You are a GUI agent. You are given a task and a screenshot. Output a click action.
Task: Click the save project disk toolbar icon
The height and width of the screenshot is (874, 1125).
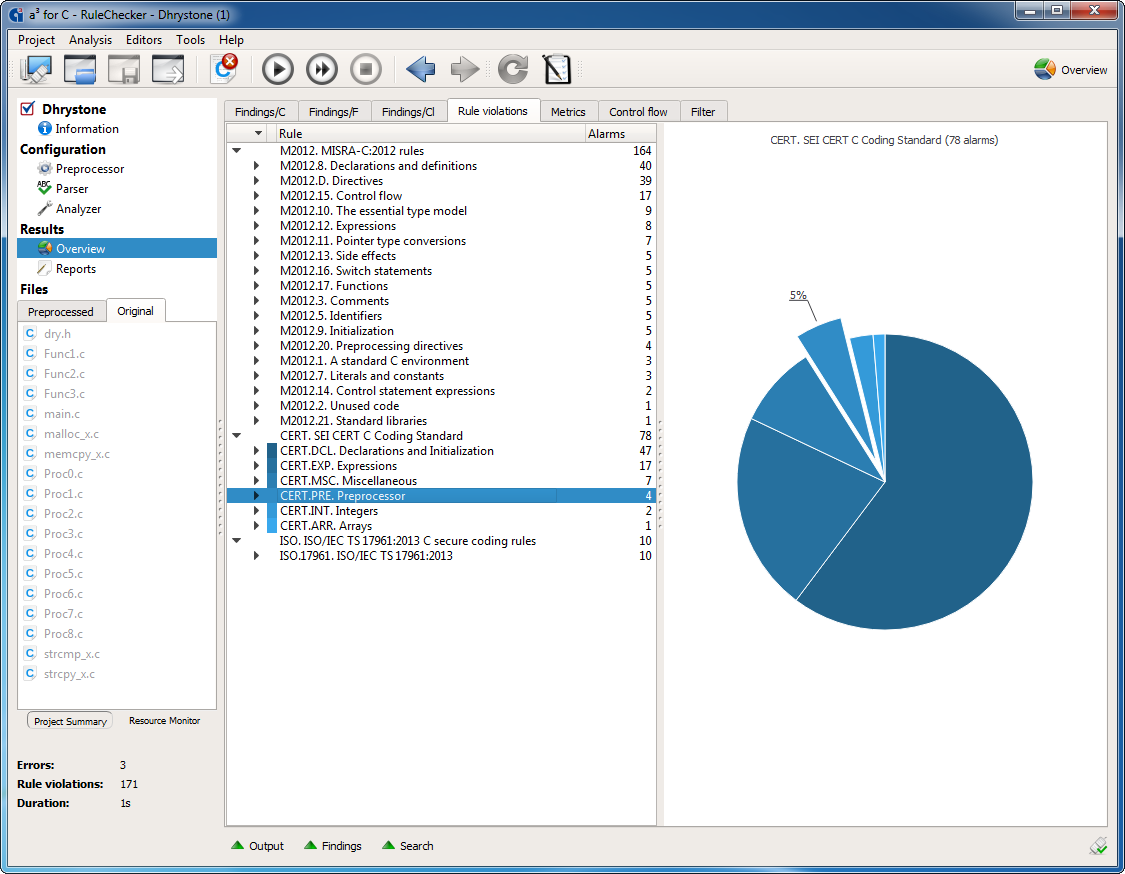[x=123, y=70]
